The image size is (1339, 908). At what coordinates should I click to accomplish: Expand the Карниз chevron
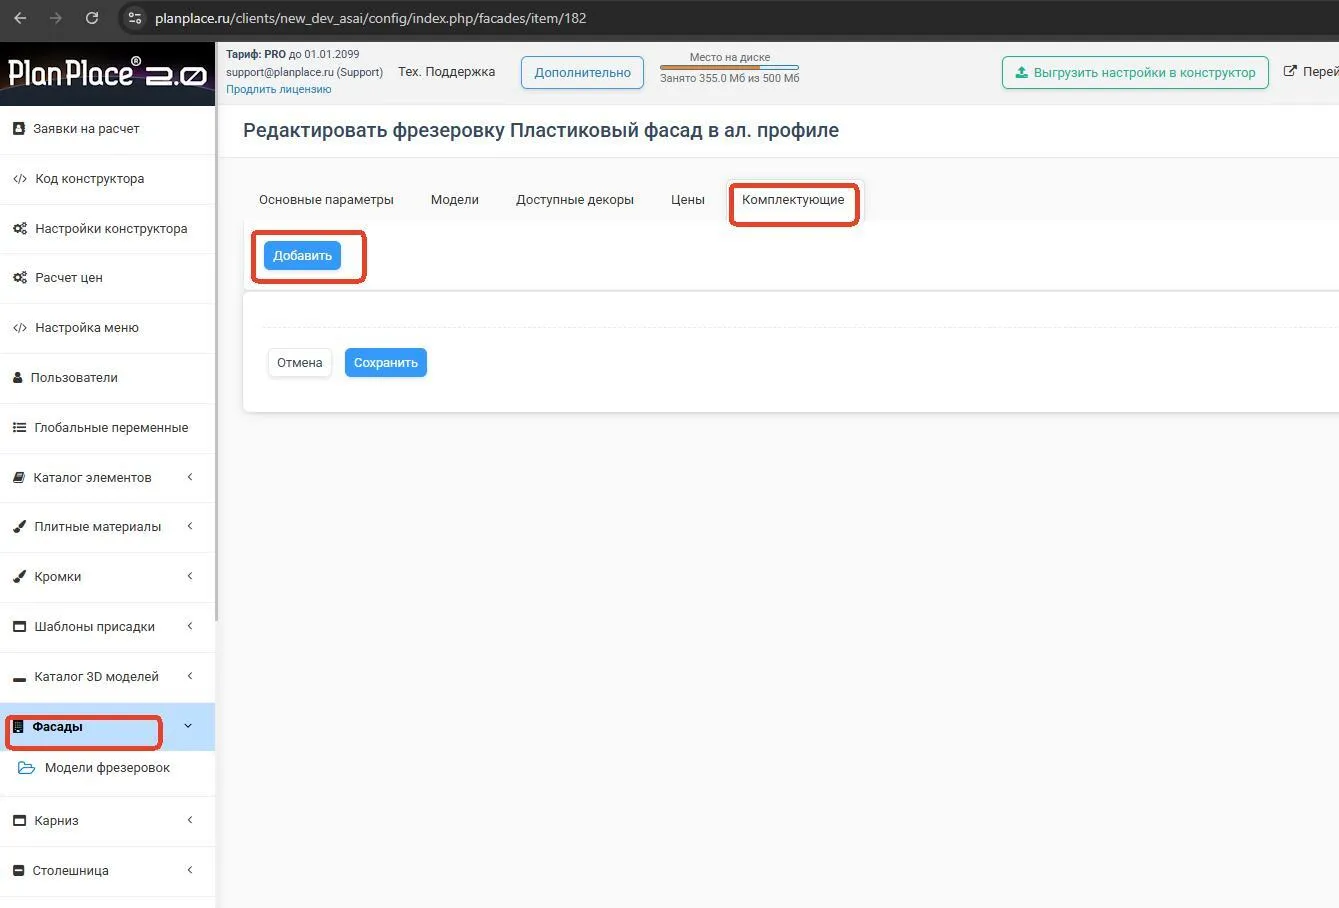(190, 820)
